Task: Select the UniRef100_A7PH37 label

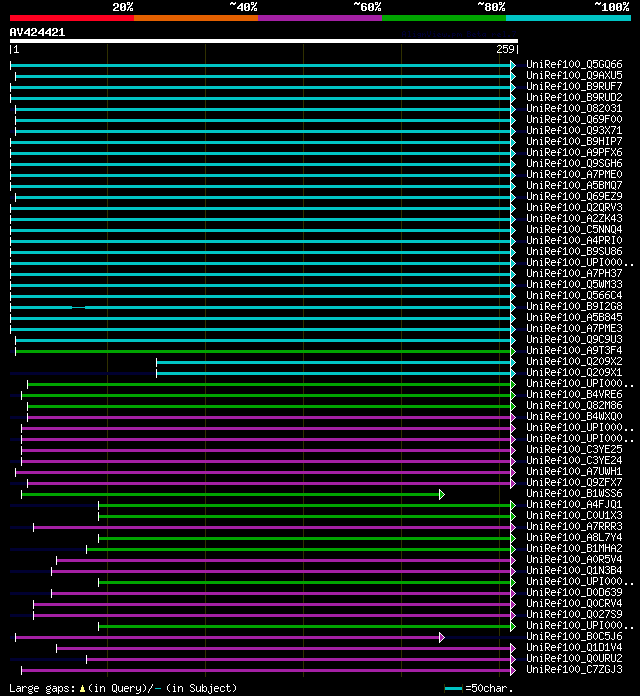Action: tap(574, 274)
